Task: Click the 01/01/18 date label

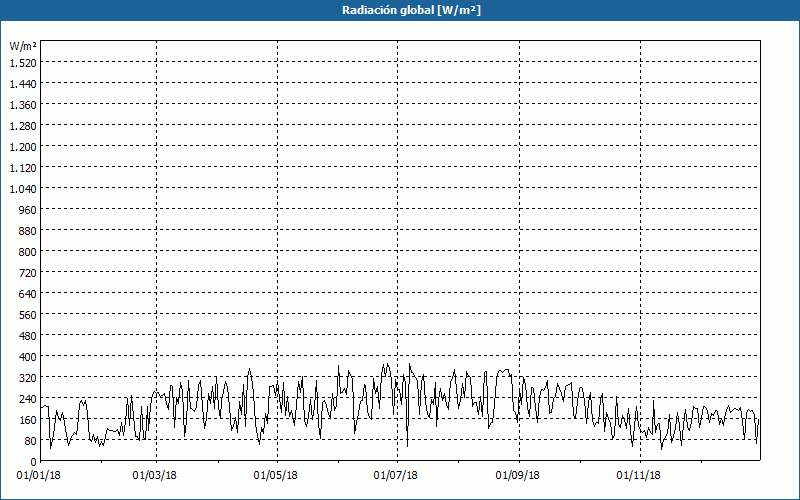Action: (39, 476)
